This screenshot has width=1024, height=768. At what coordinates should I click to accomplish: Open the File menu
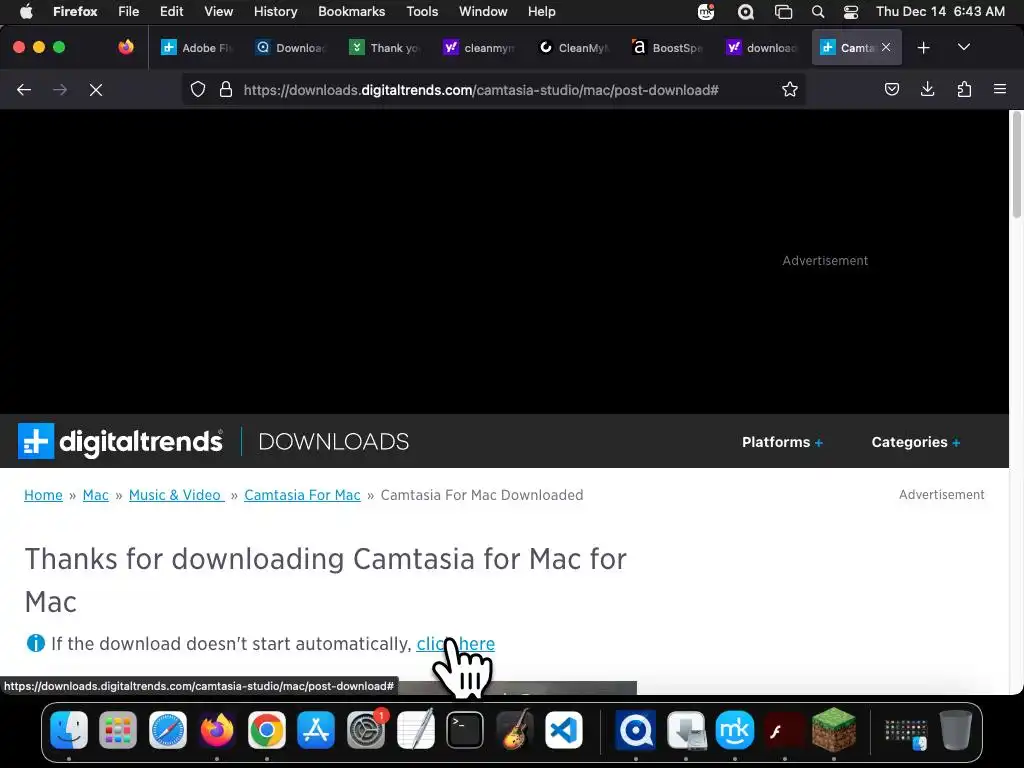coord(129,11)
